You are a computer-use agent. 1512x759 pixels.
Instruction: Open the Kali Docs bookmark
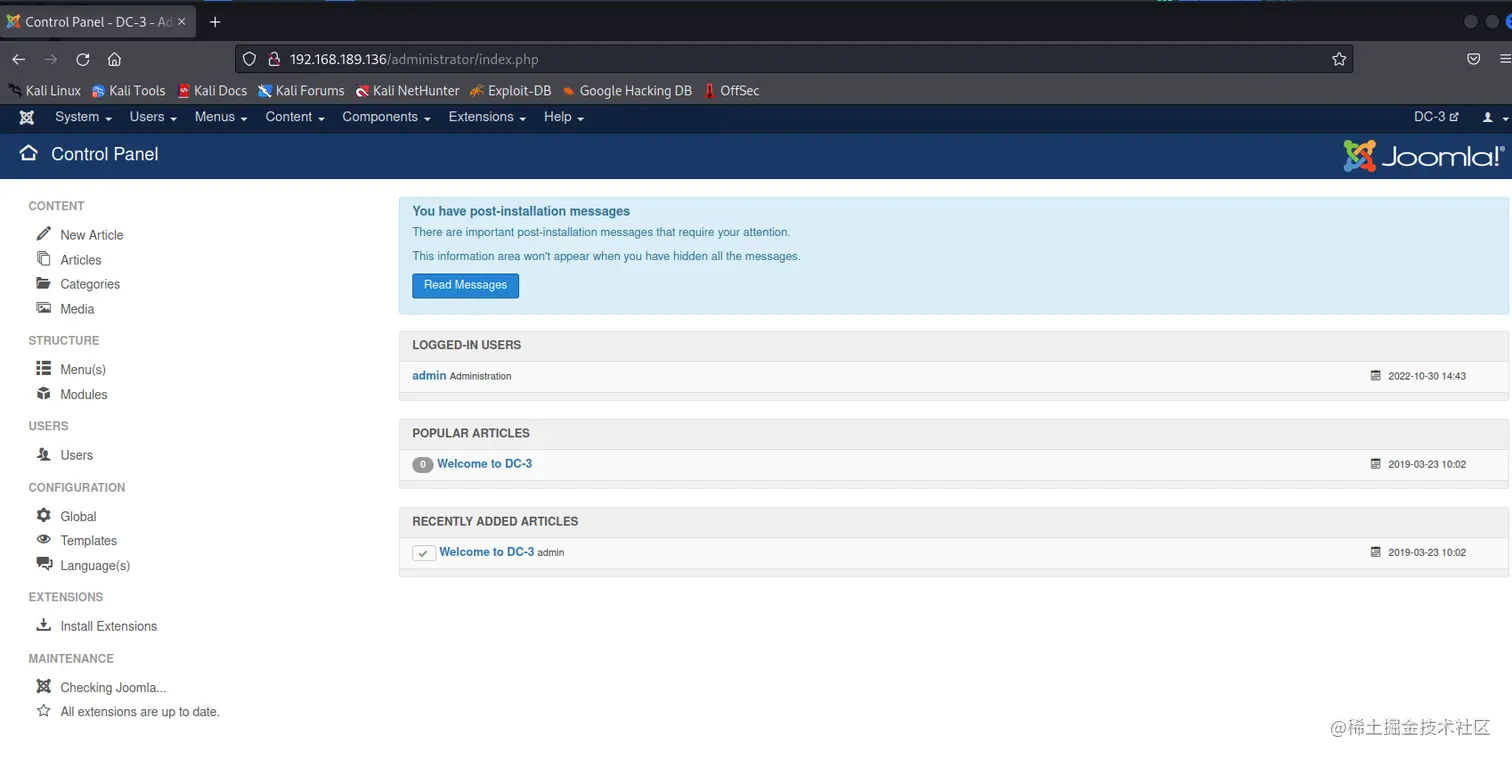point(212,90)
